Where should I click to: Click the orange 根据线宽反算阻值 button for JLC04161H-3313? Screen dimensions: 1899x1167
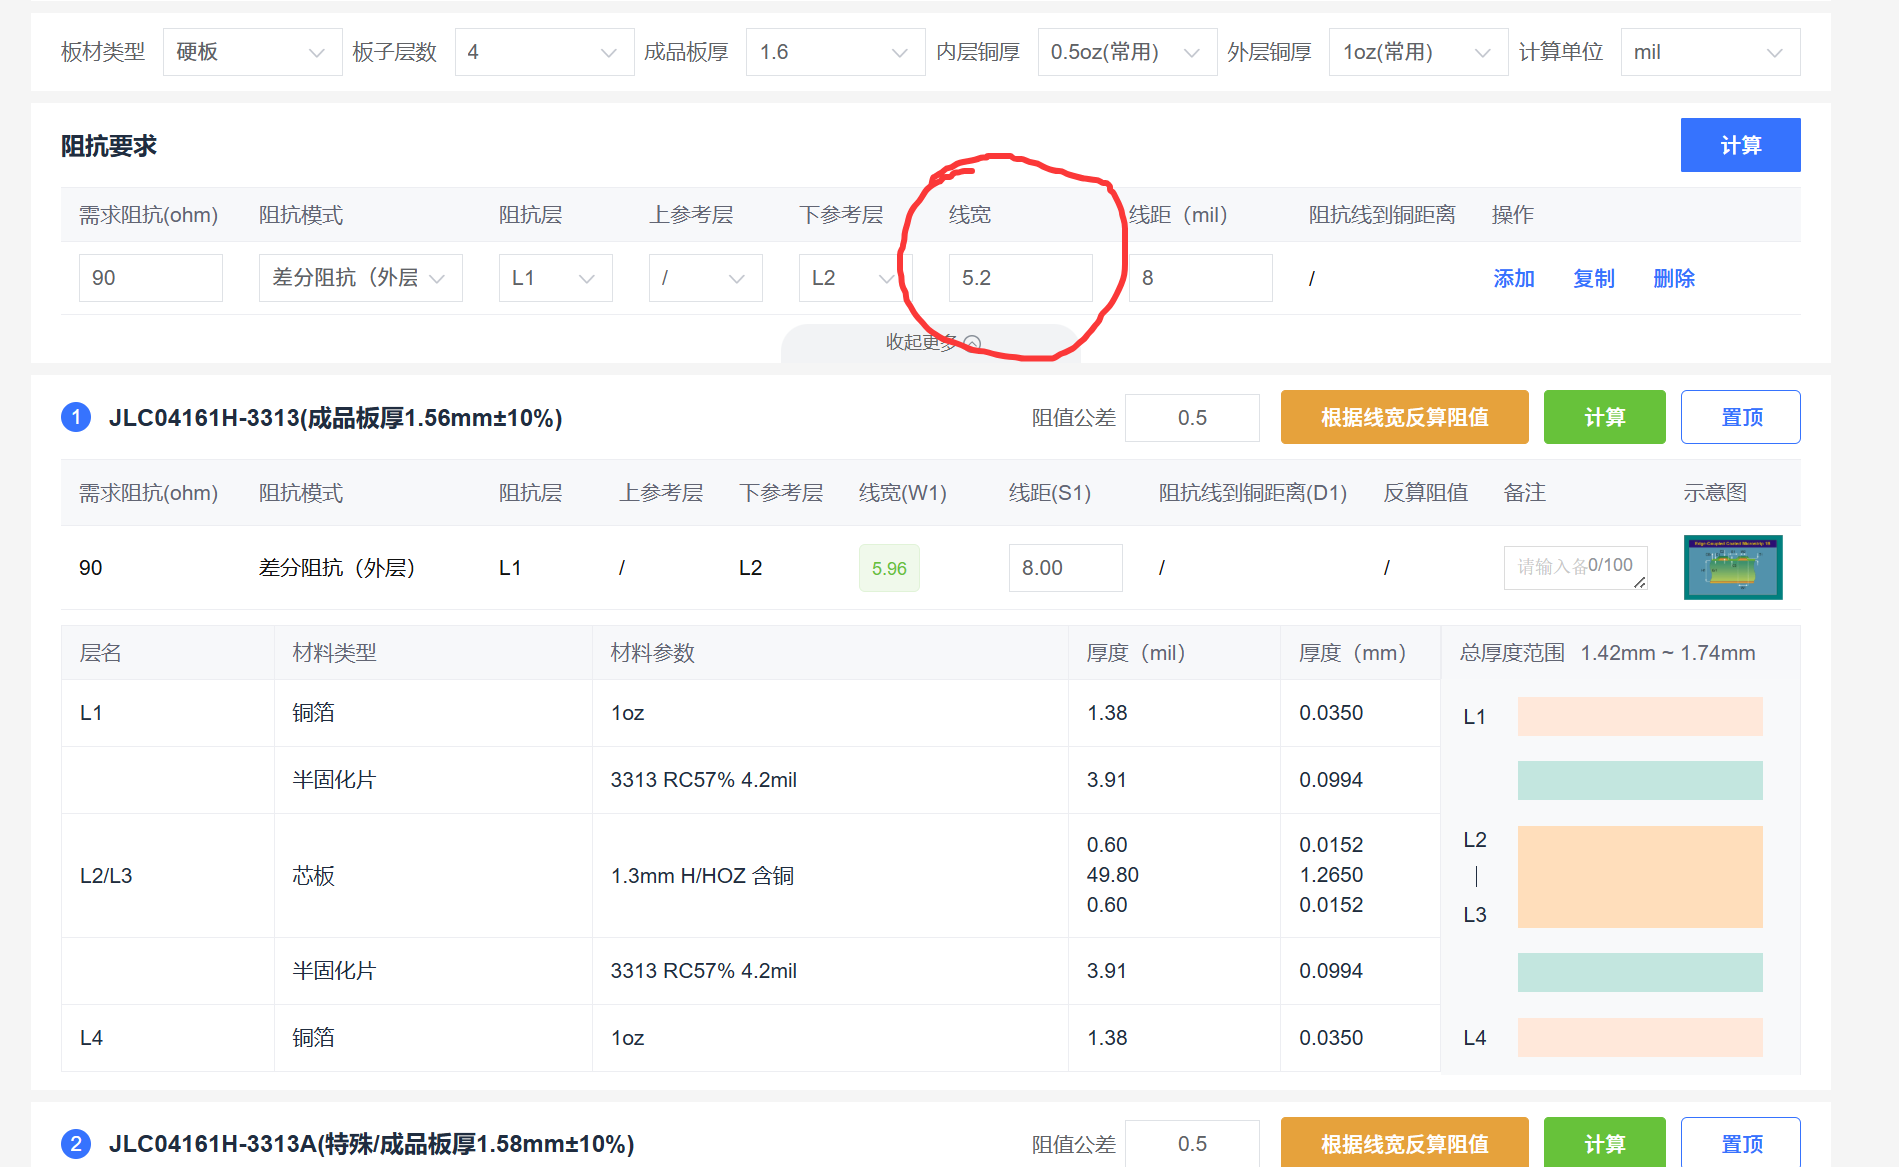click(x=1404, y=417)
